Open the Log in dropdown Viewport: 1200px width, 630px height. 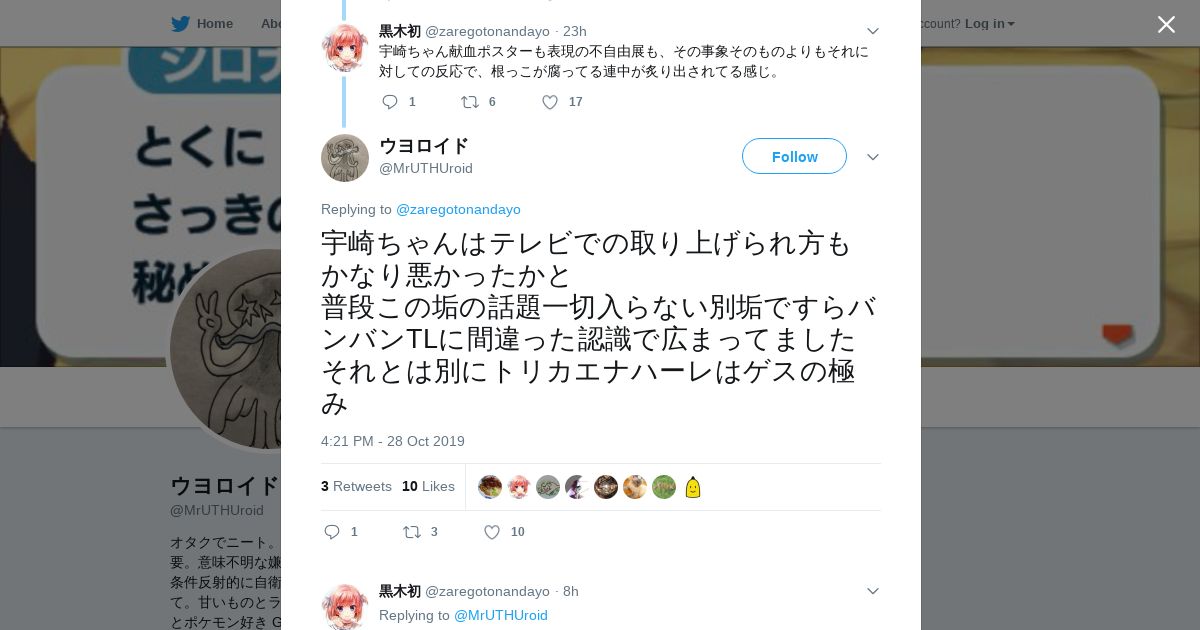[x=990, y=23]
